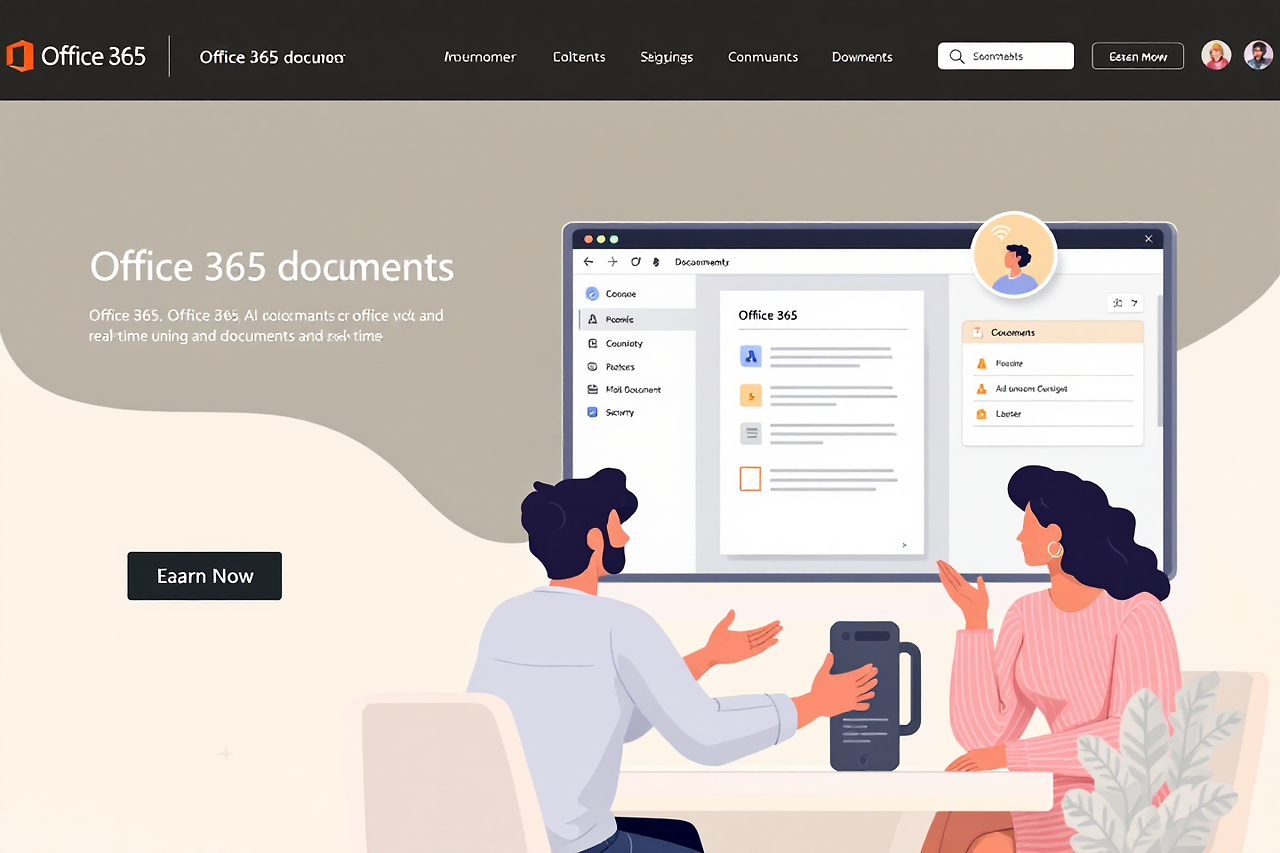Viewport: 1280px width, 853px height.
Task: Click the orange icon beside 'Ad unaom Conaiget'
Action: coord(981,389)
